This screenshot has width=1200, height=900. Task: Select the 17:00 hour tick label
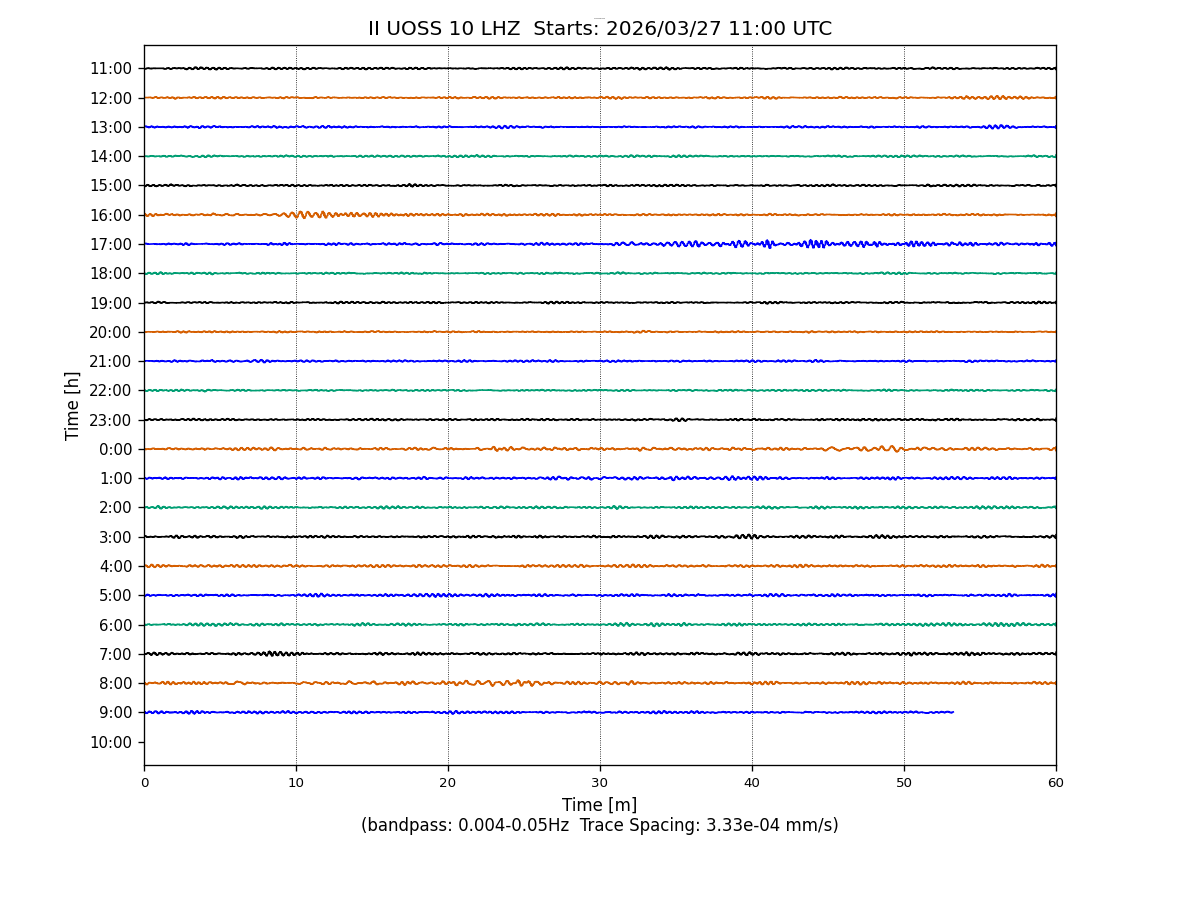111,244
